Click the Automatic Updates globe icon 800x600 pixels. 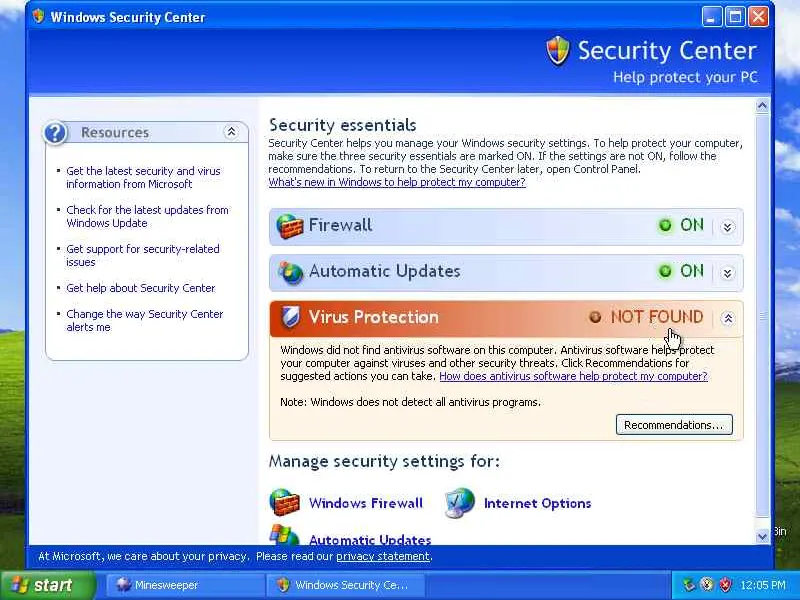[290, 272]
